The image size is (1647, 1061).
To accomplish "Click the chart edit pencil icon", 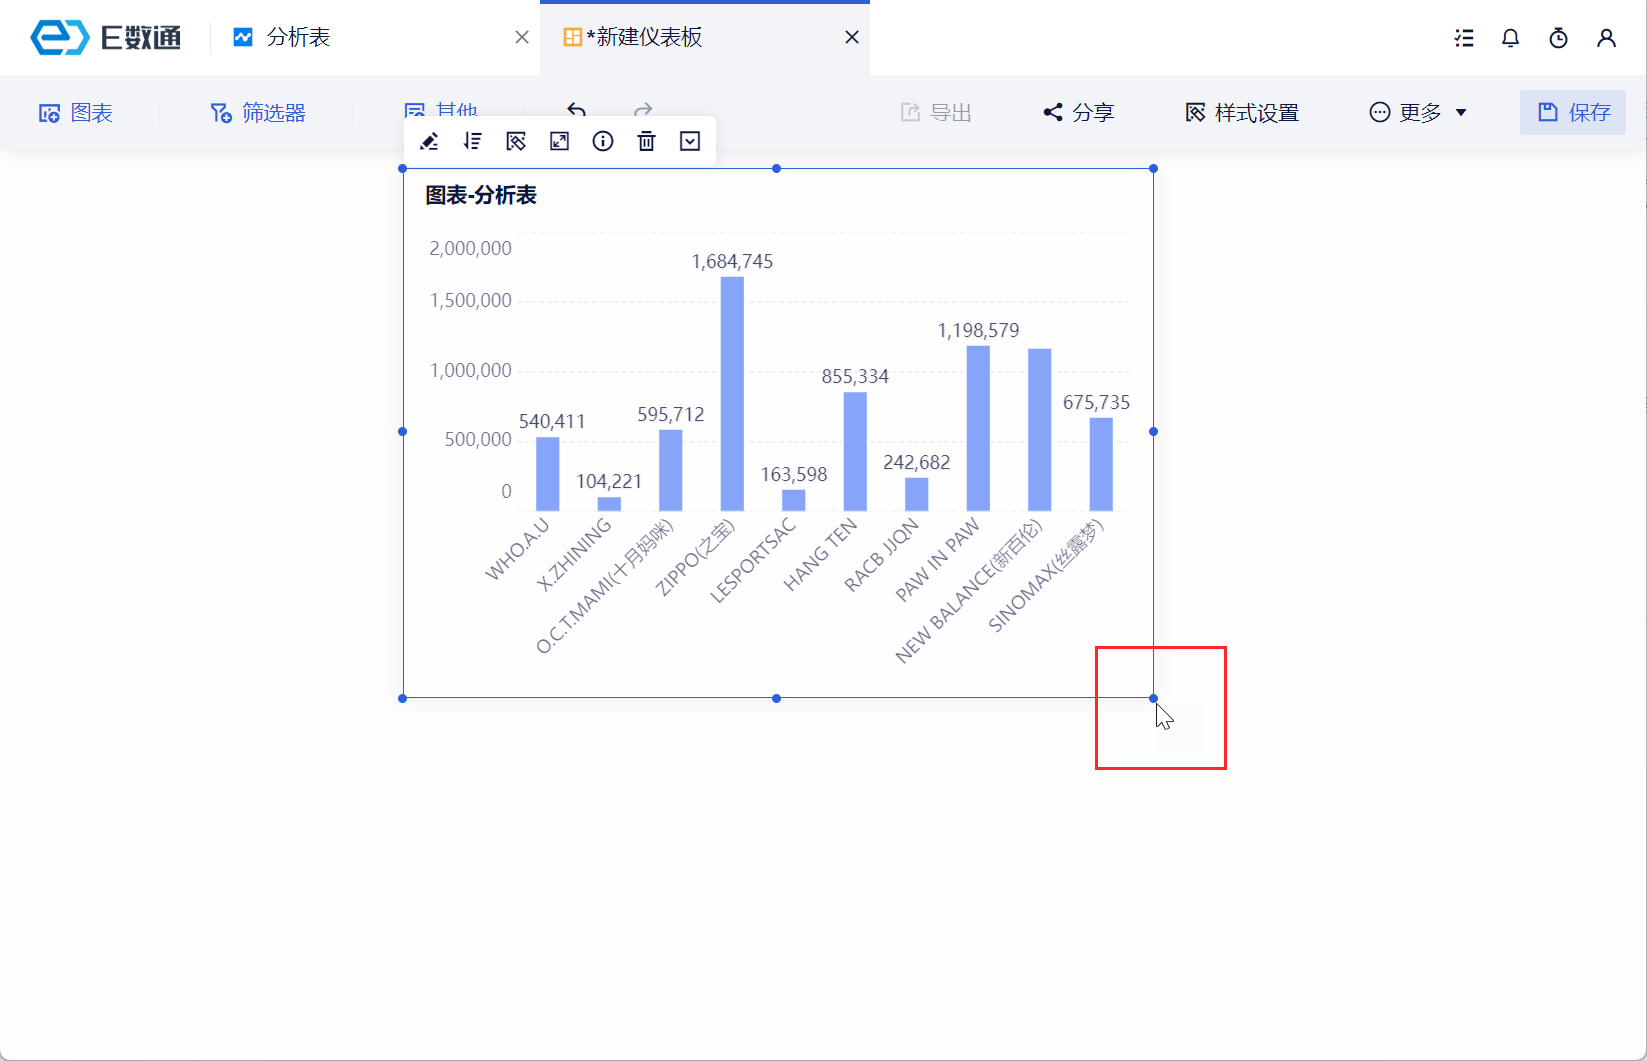I will pos(429,142).
